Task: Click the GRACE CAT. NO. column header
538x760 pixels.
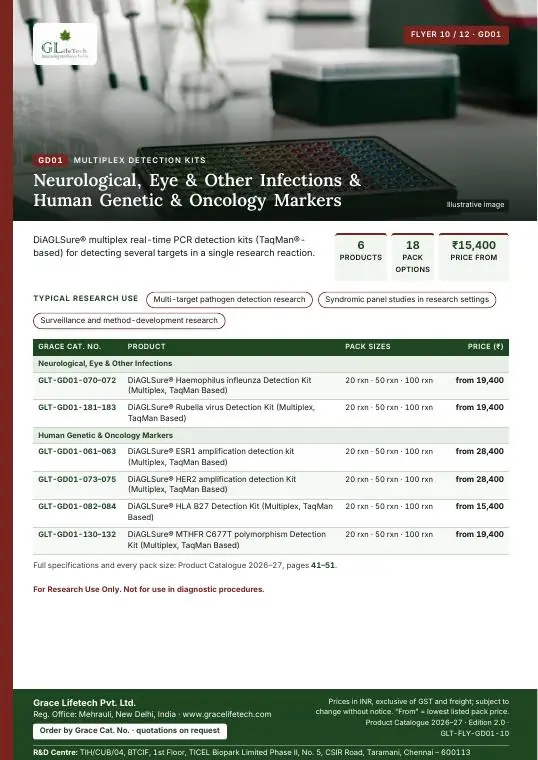Action: pyautogui.click(x=69, y=347)
